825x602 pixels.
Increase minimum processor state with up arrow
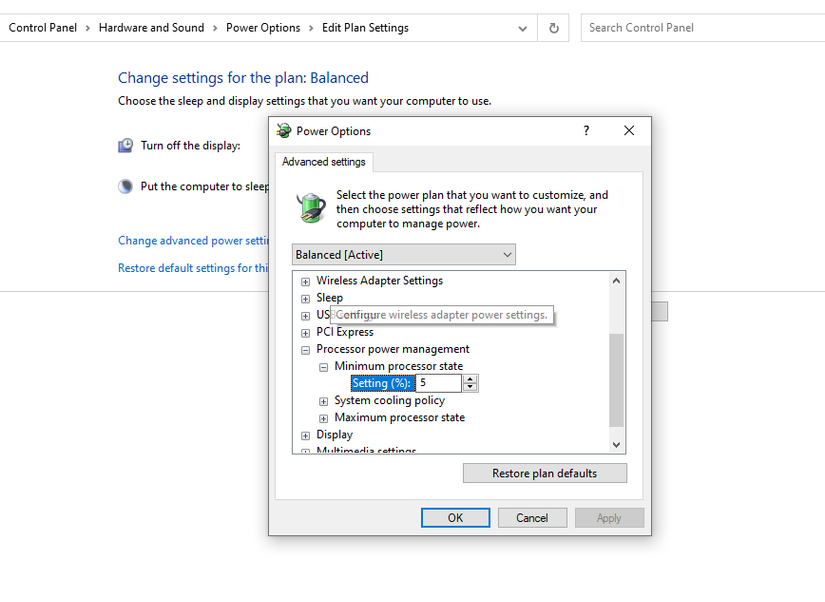point(471,379)
